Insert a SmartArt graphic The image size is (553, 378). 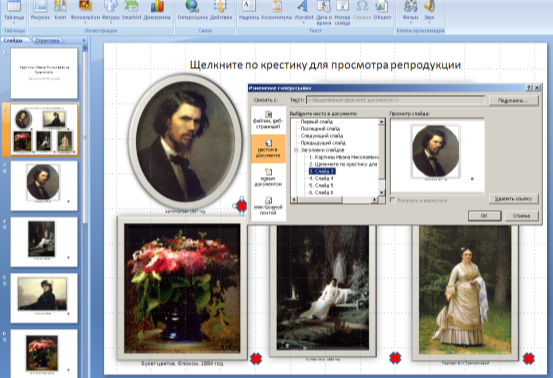coord(132,11)
